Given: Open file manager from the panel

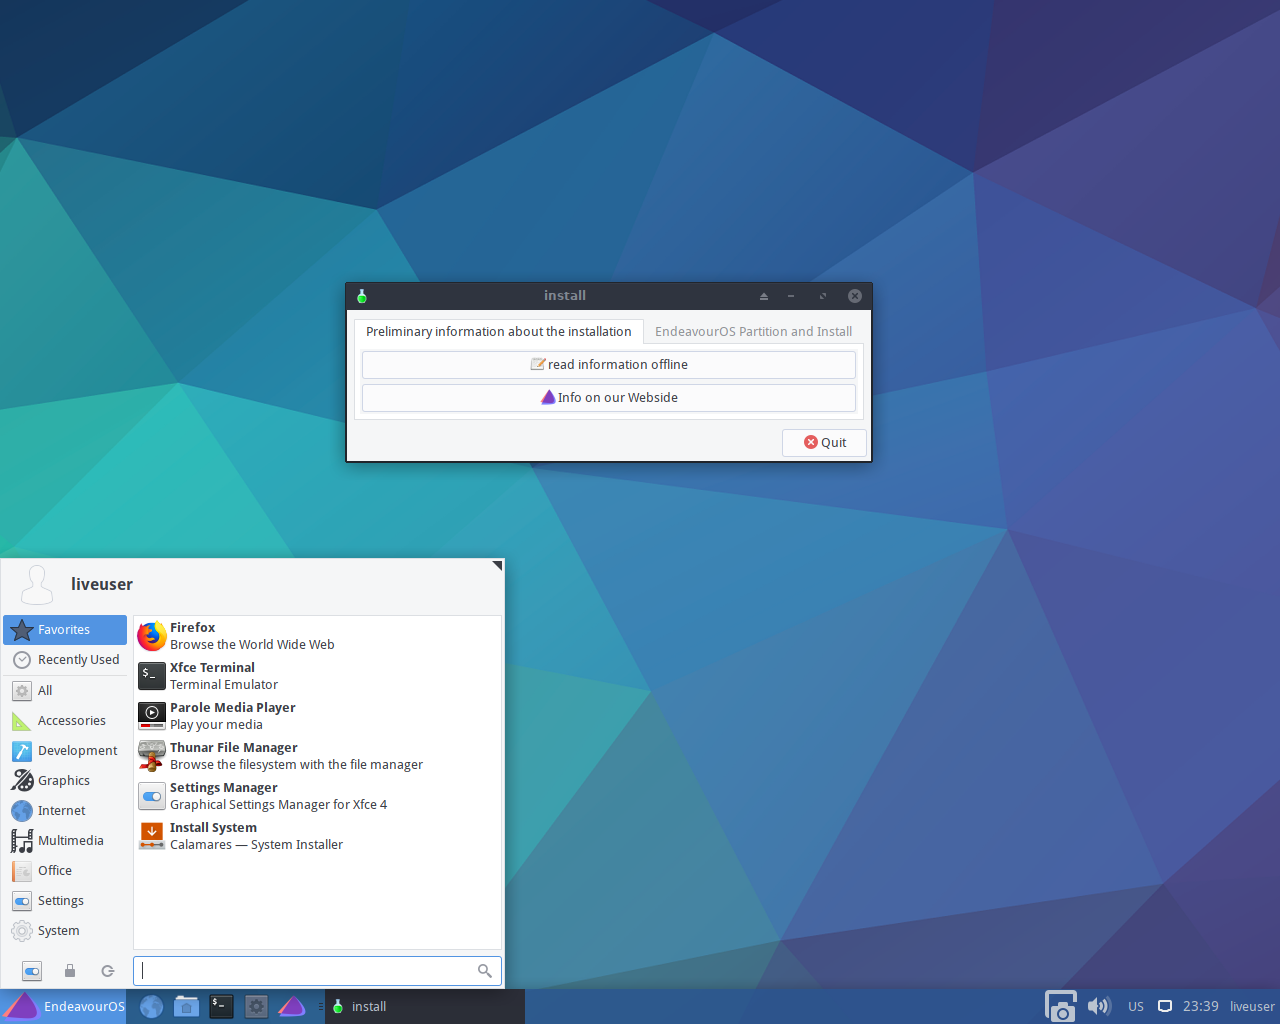Looking at the screenshot, I should click(x=186, y=1007).
